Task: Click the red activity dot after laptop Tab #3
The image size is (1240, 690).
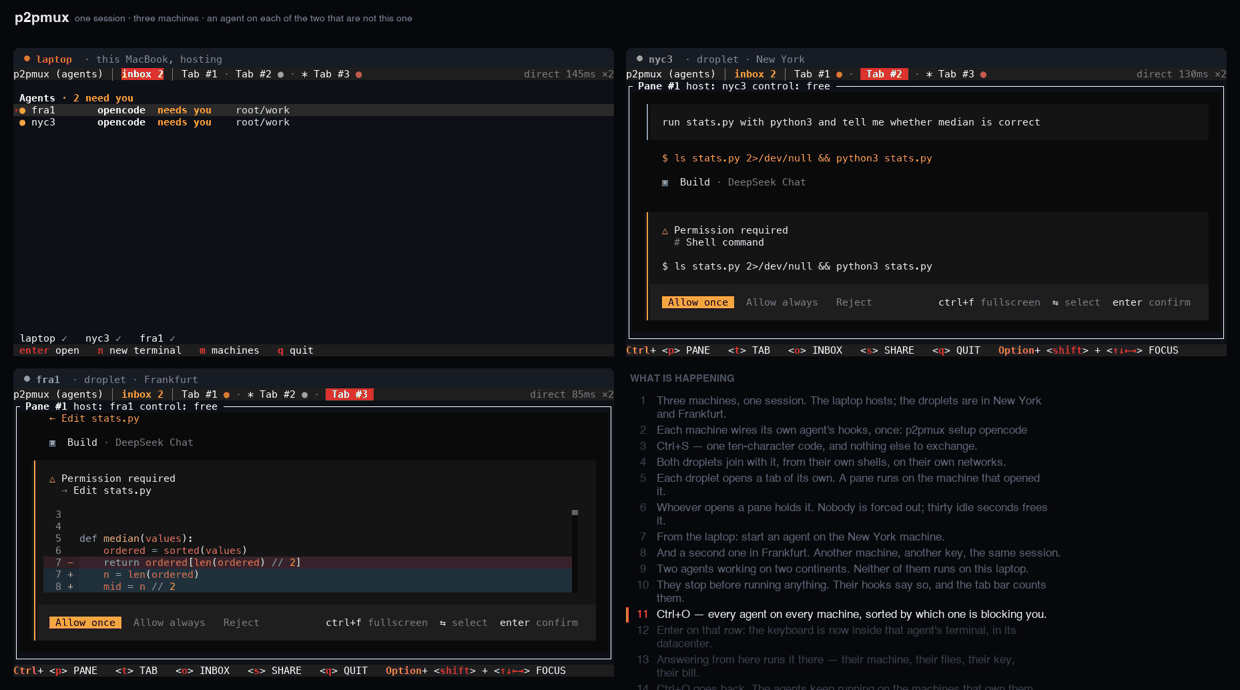Action: (x=359, y=74)
